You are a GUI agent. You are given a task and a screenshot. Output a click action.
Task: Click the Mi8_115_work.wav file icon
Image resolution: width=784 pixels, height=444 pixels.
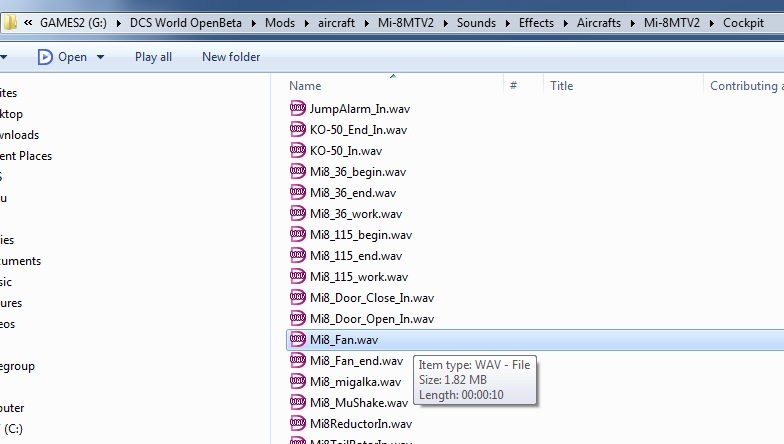298,276
